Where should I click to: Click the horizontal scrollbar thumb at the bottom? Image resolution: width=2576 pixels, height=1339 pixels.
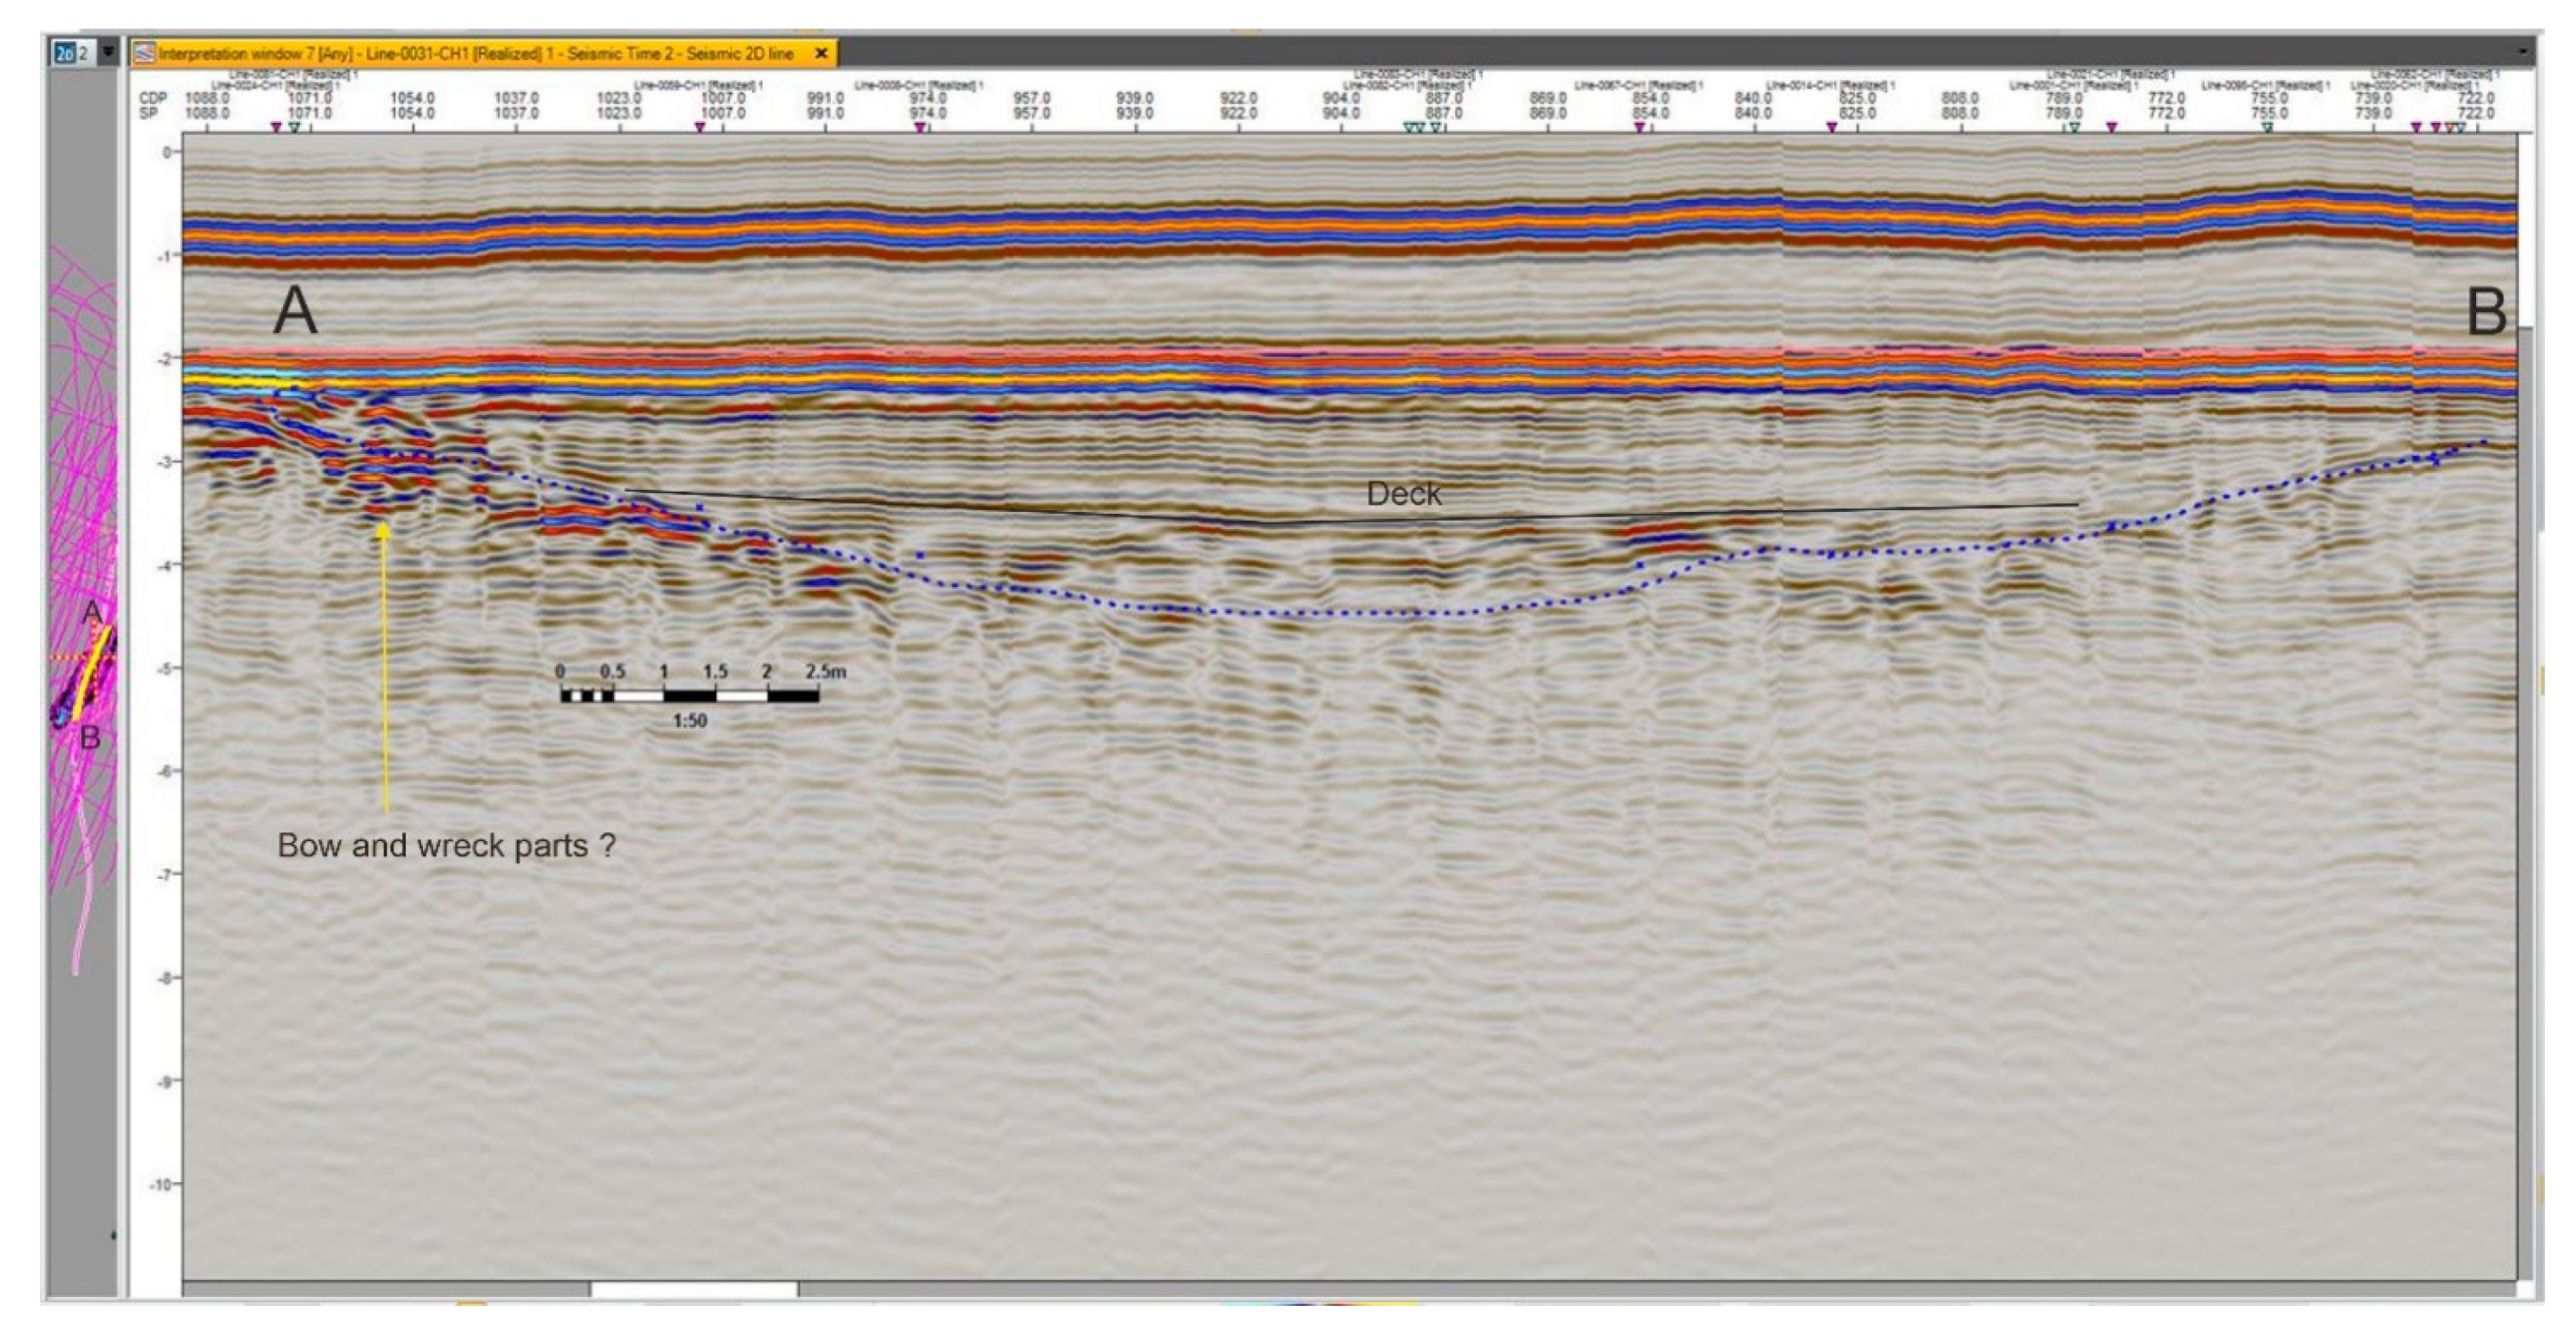[693, 1290]
